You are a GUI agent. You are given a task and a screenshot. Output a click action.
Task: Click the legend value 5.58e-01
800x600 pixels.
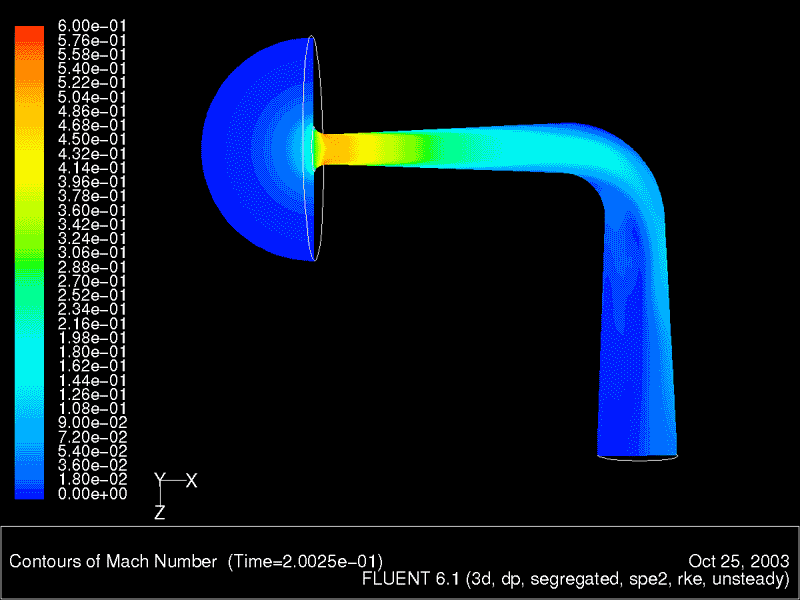click(92, 54)
